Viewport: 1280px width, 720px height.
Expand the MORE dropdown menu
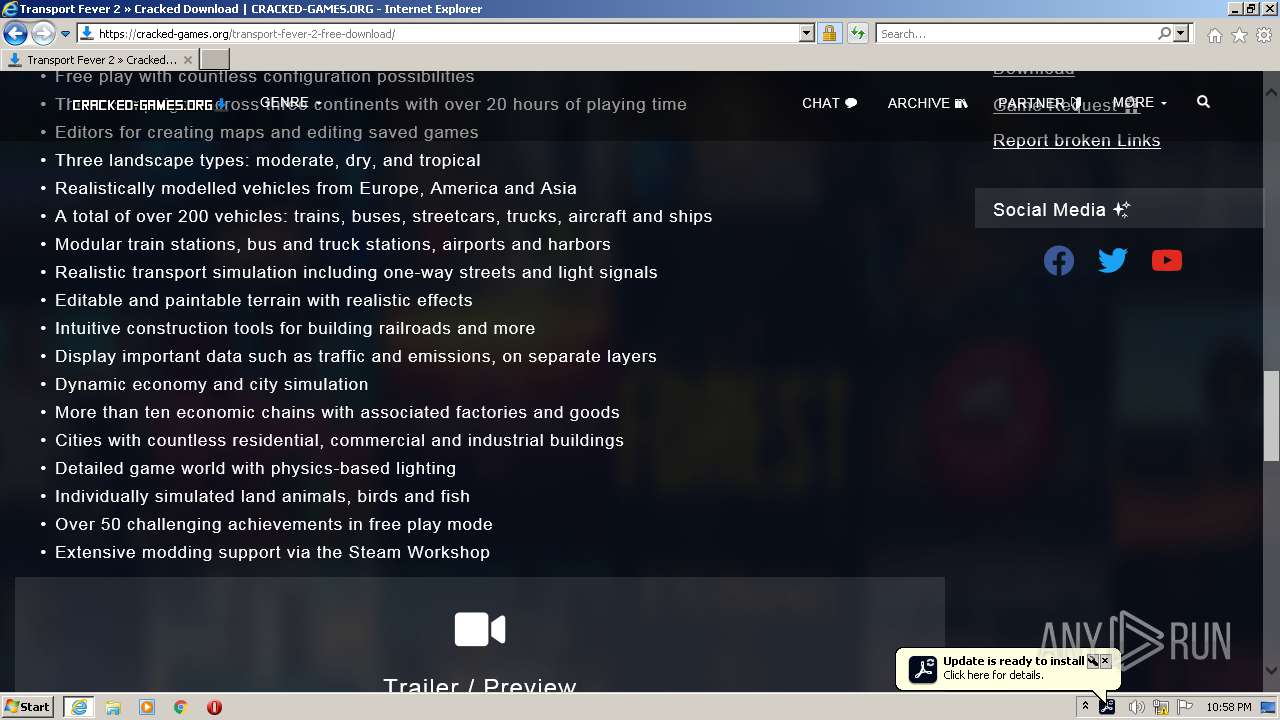1139,103
